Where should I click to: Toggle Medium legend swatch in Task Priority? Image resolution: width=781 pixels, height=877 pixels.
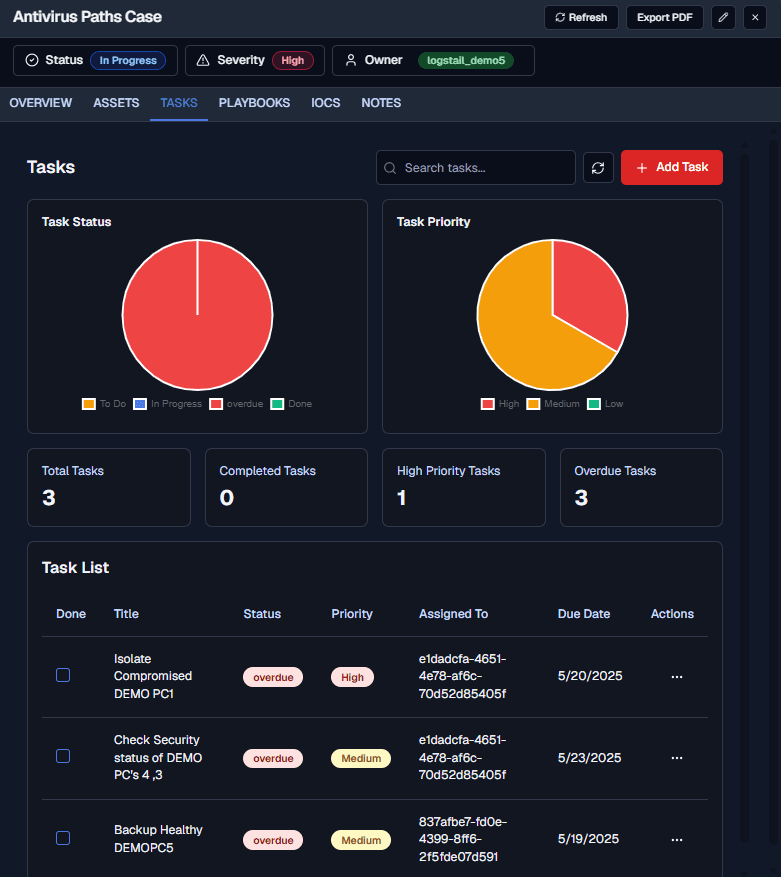pos(533,404)
